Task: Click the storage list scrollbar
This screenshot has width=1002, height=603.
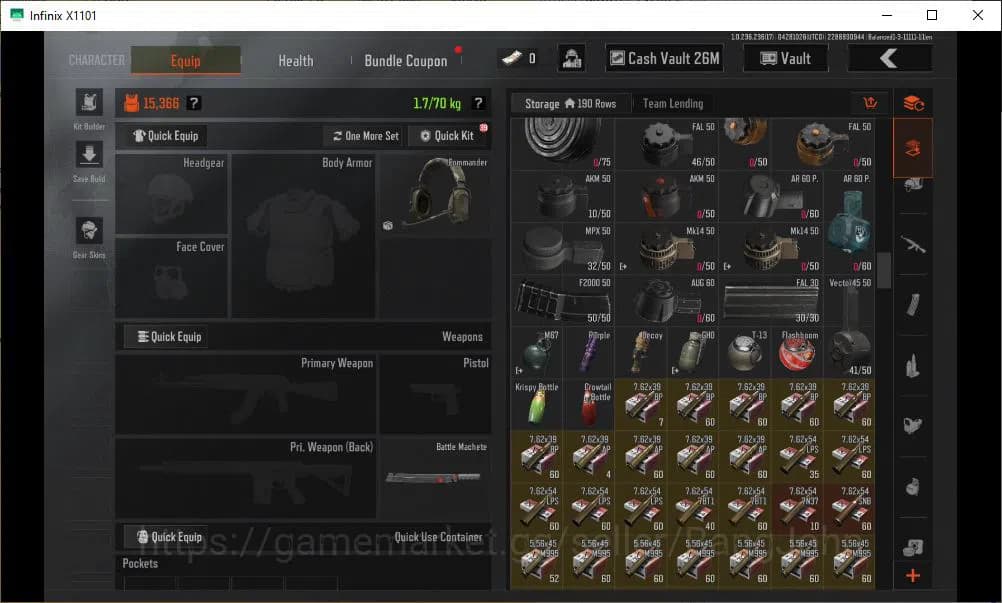Action: [884, 268]
